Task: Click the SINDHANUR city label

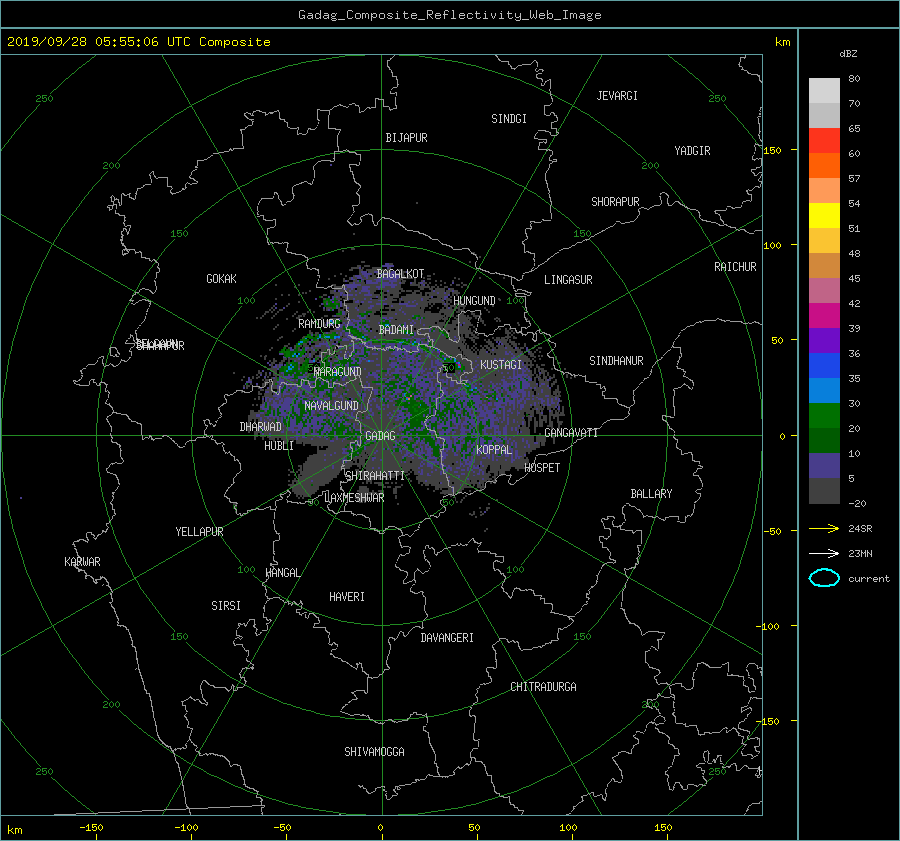Action: [x=616, y=361]
